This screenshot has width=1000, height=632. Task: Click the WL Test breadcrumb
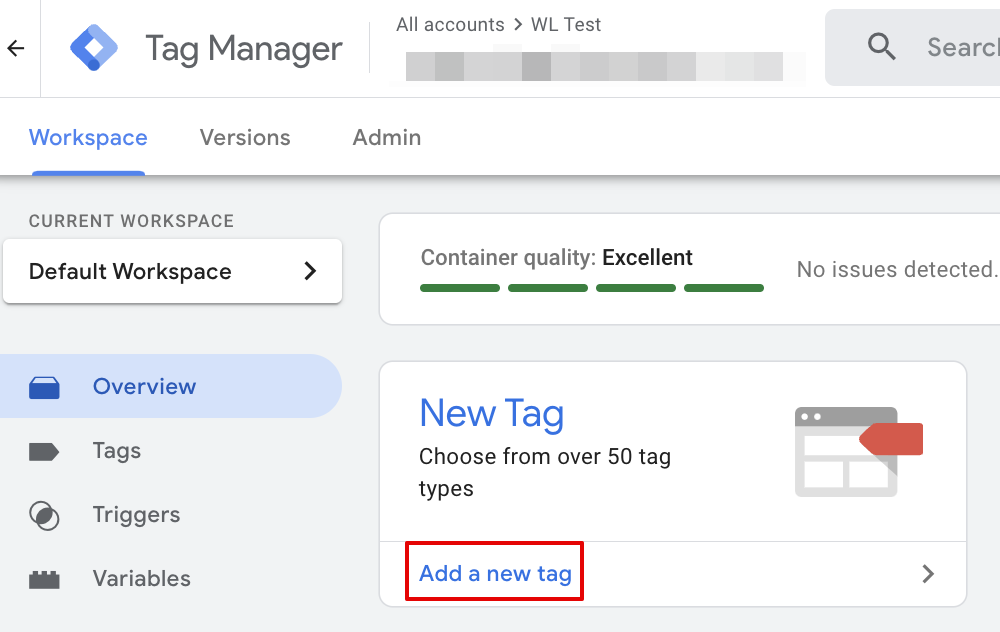pos(566,25)
